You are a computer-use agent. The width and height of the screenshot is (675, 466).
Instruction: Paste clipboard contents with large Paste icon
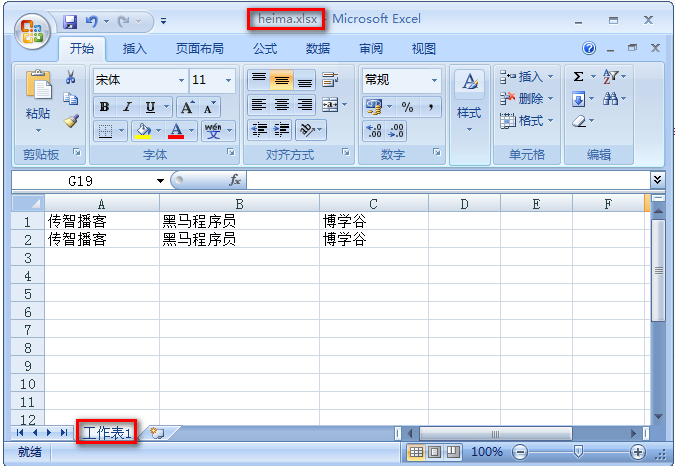(x=38, y=84)
